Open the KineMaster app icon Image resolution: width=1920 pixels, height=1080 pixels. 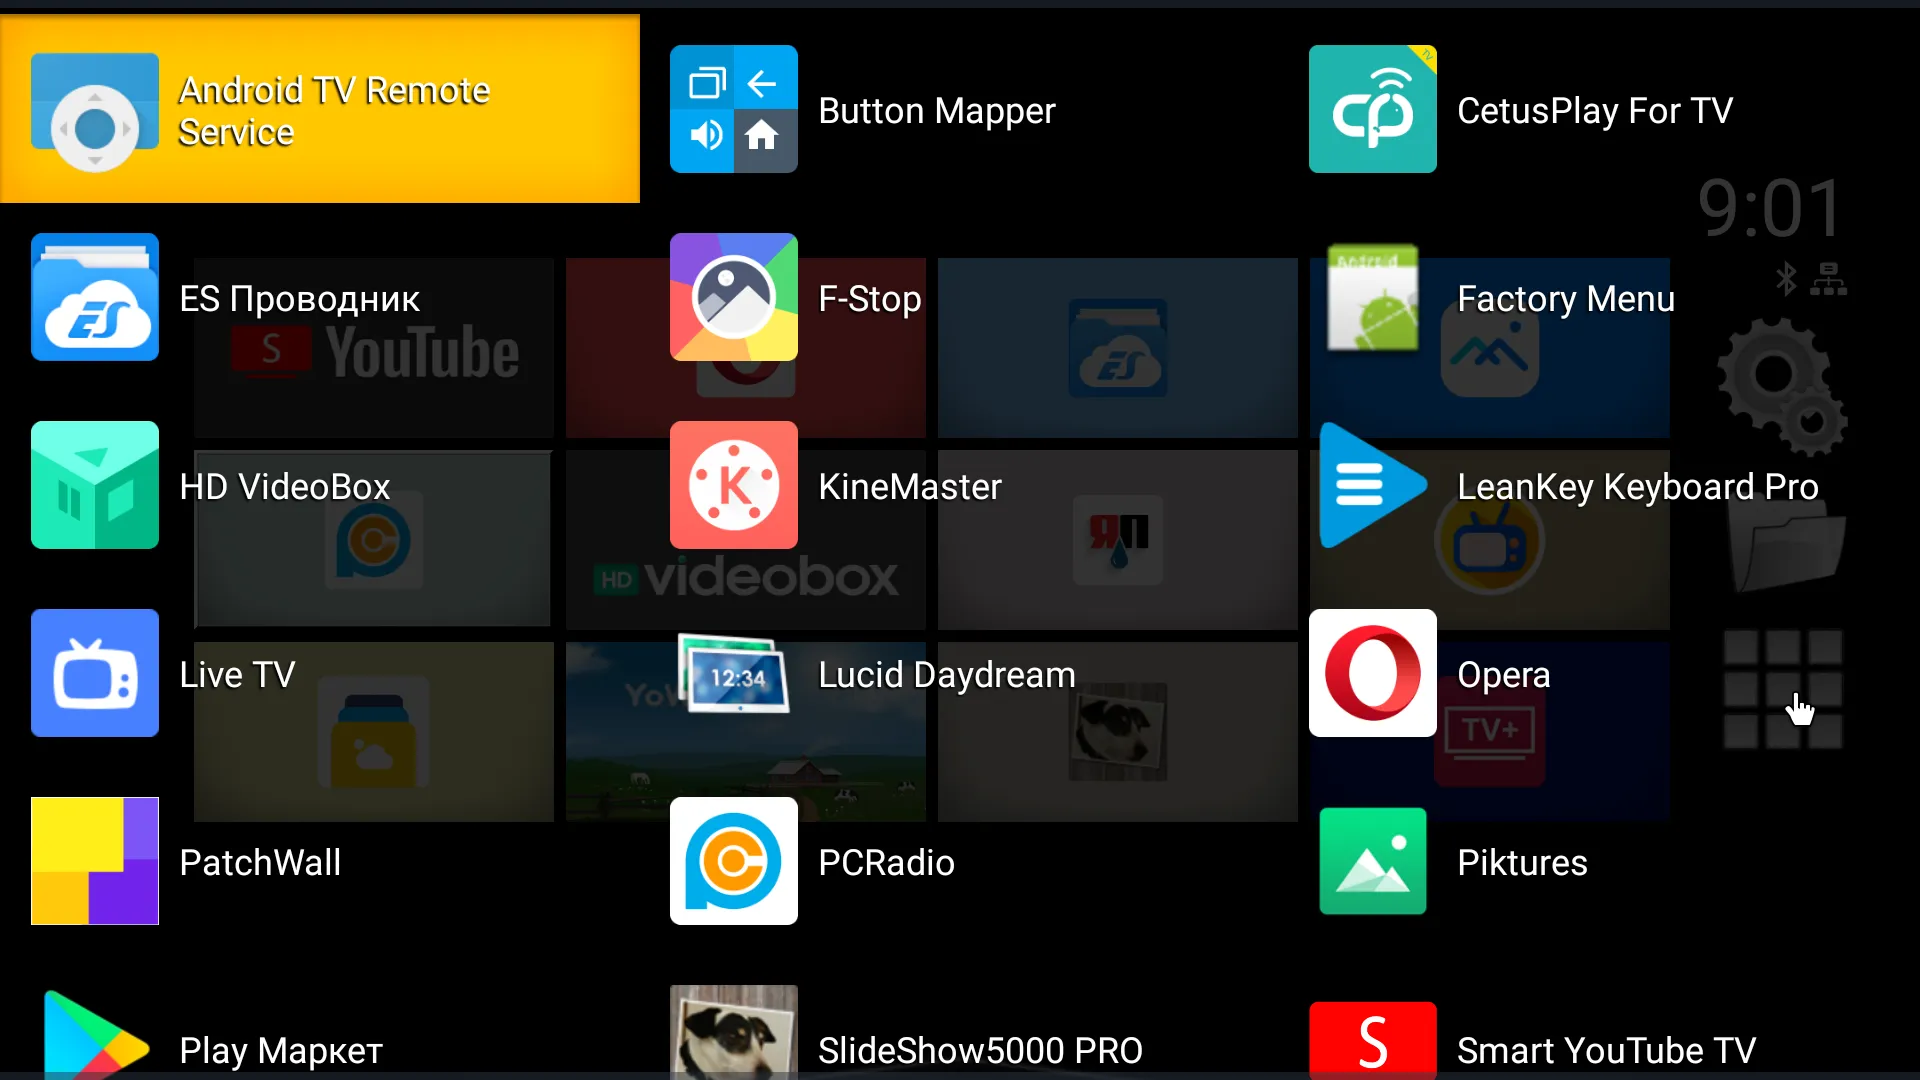[x=734, y=485]
